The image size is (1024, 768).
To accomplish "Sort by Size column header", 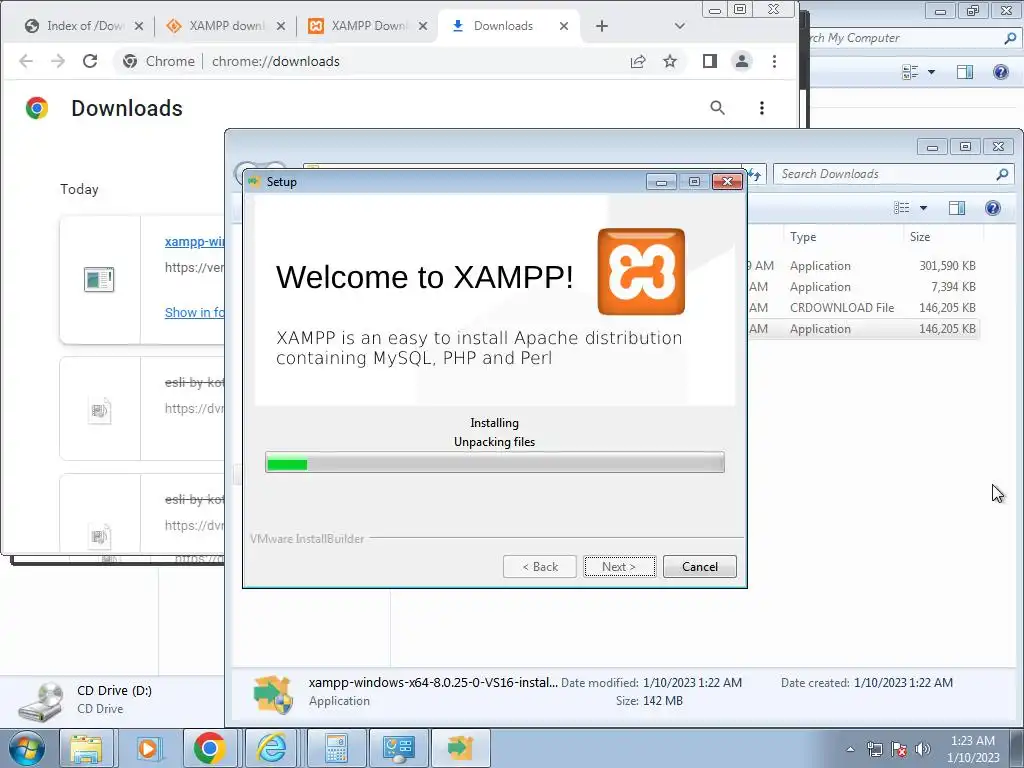I will 943,237.
